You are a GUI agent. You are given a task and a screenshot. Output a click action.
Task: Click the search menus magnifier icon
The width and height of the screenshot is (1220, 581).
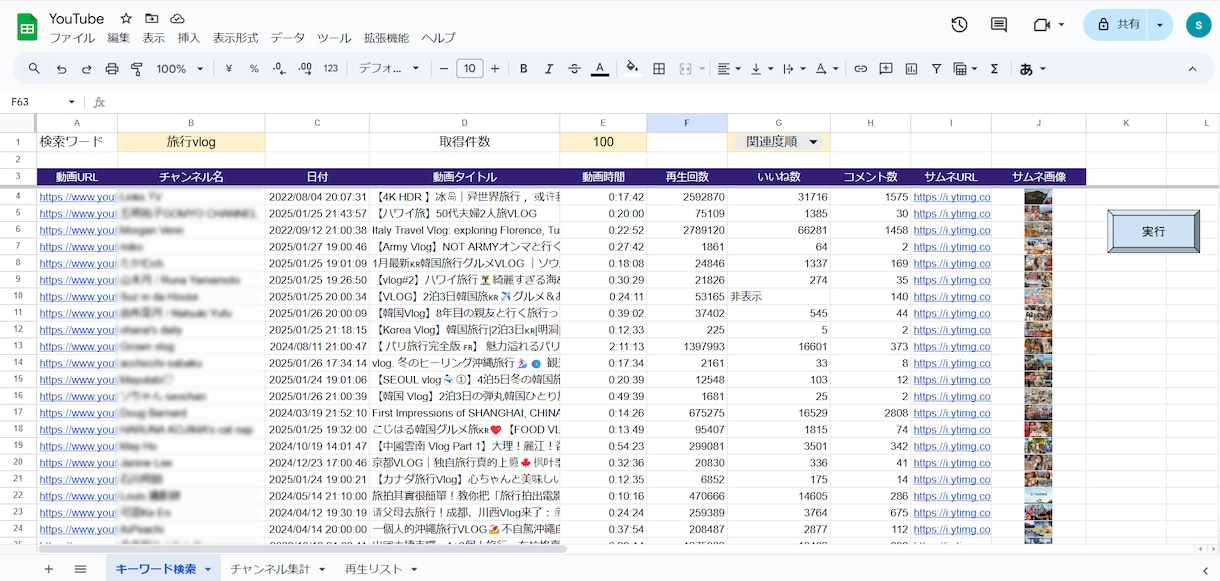click(x=34, y=69)
